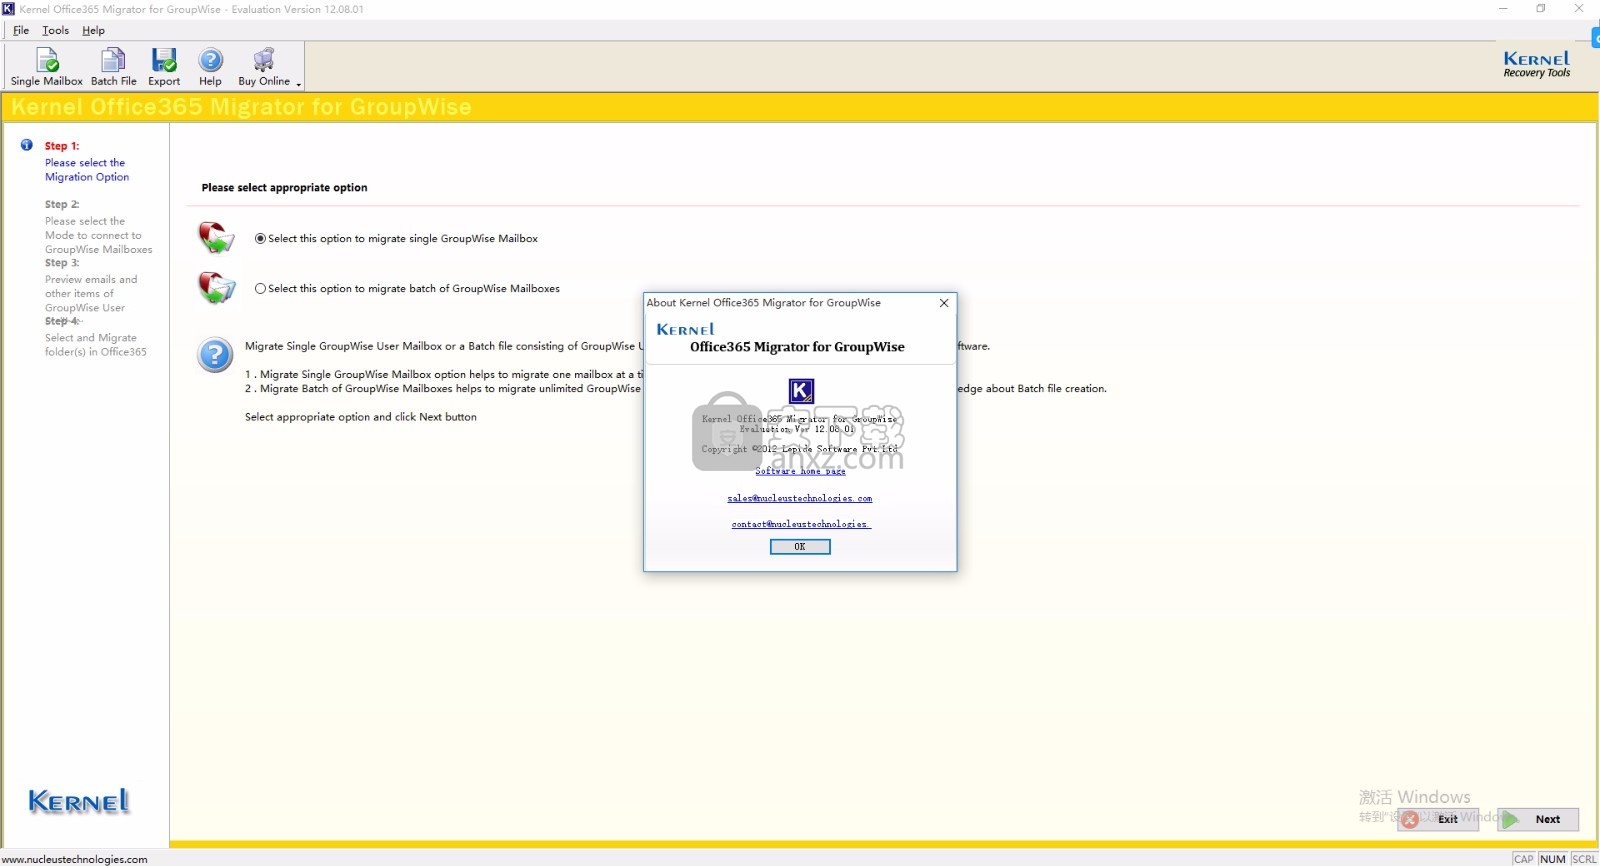The height and width of the screenshot is (866, 1600).
Task: Click the Step 1 info bullet icon
Action: pyautogui.click(x=27, y=145)
